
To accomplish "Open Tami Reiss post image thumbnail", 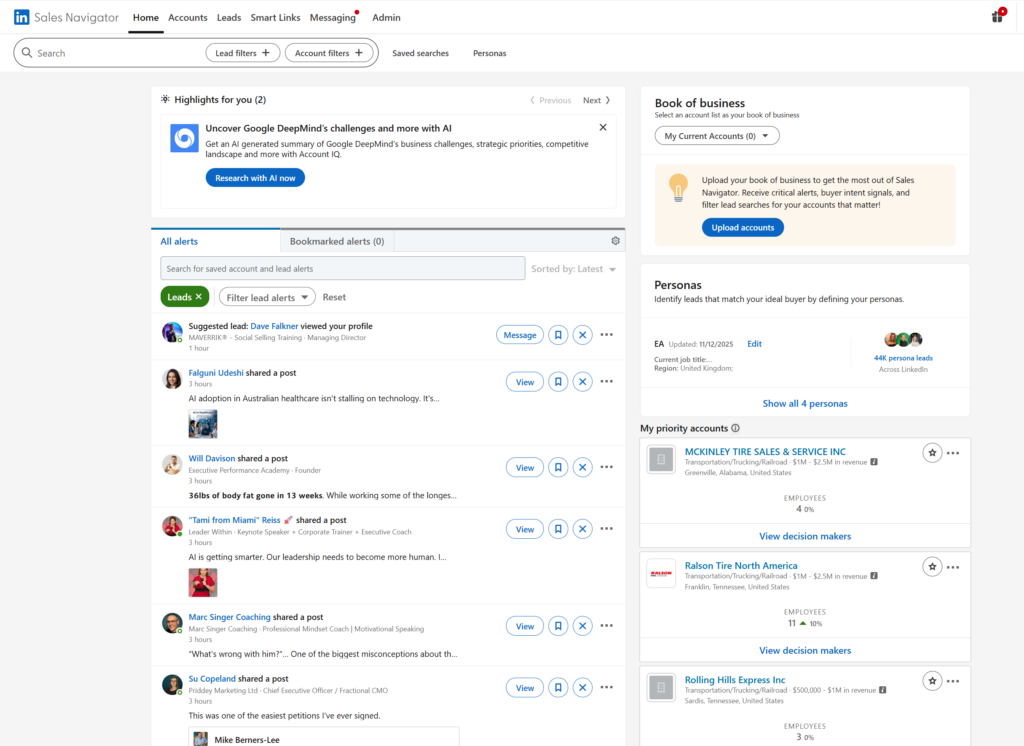I will pyautogui.click(x=203, y=583).
